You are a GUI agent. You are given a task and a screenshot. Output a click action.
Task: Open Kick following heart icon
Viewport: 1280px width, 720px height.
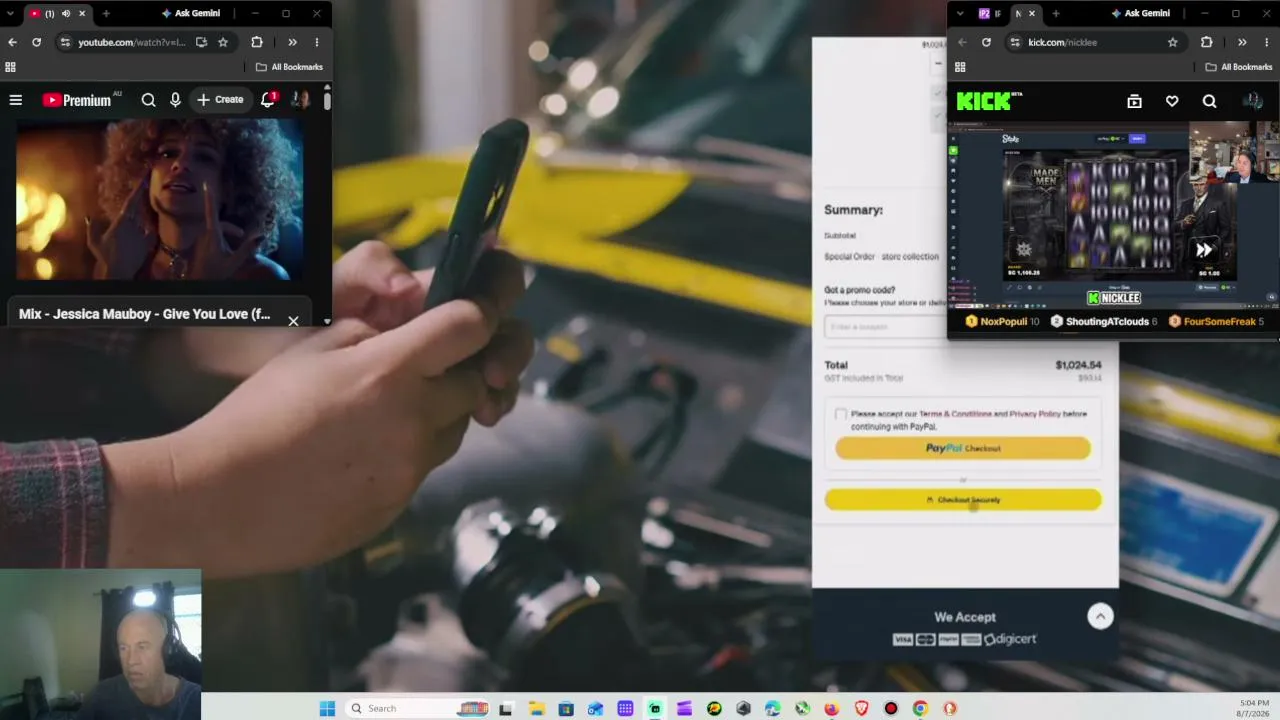(1172, 101)
